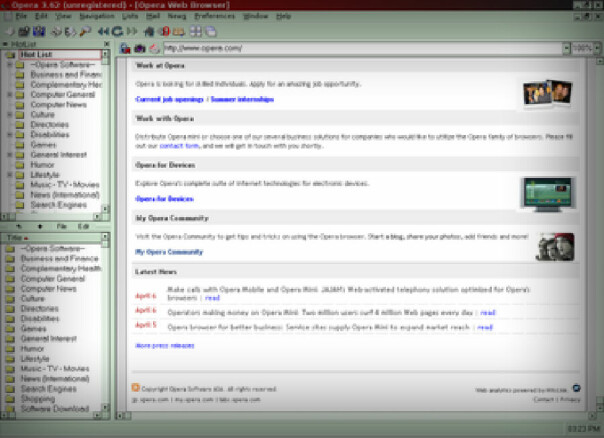
Task: Click the padlock icon beside the address bar
Action: (125, 49)
